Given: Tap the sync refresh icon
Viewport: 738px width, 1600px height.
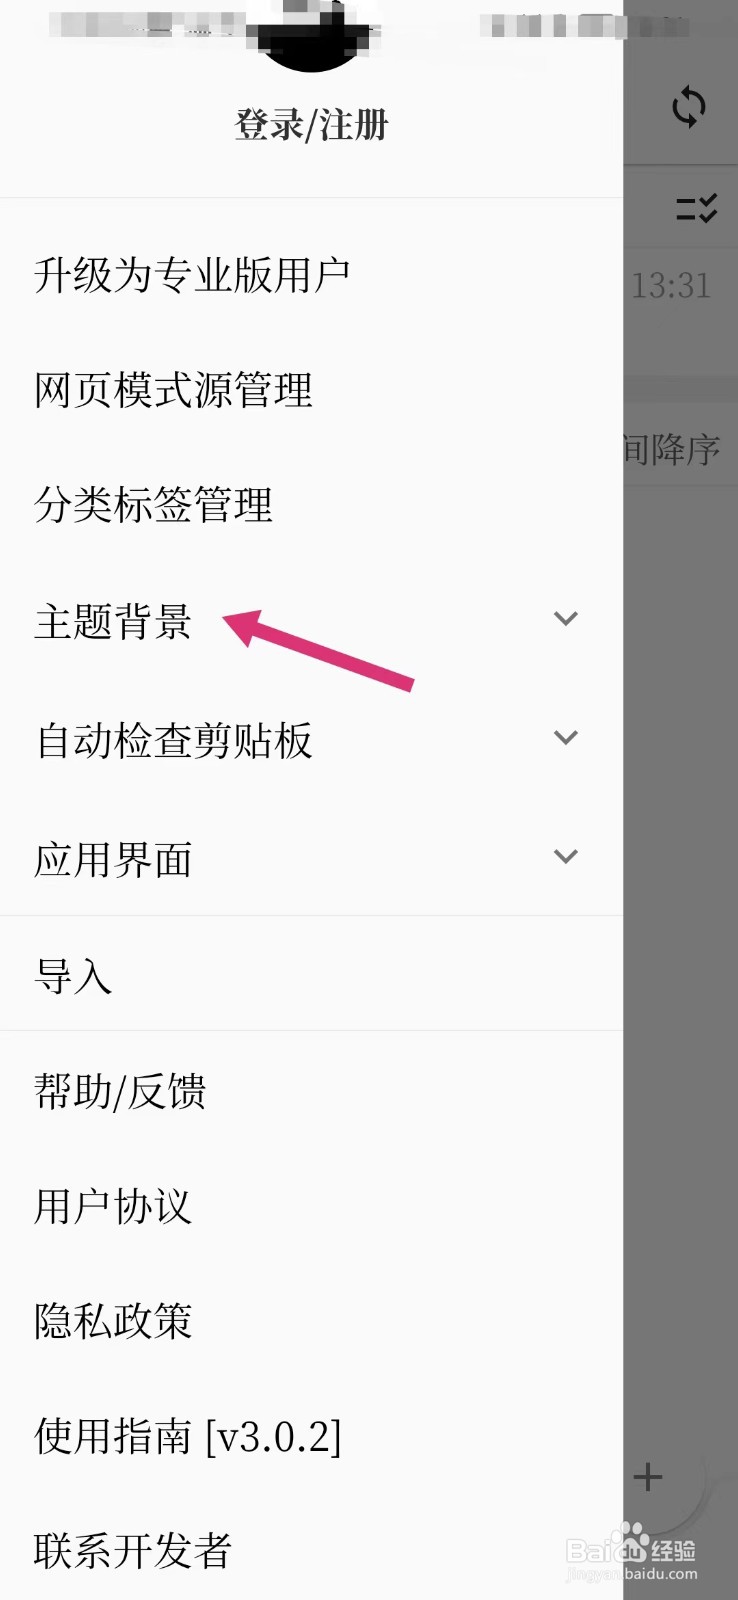Looking at the screenshot, I should [688, 107].
